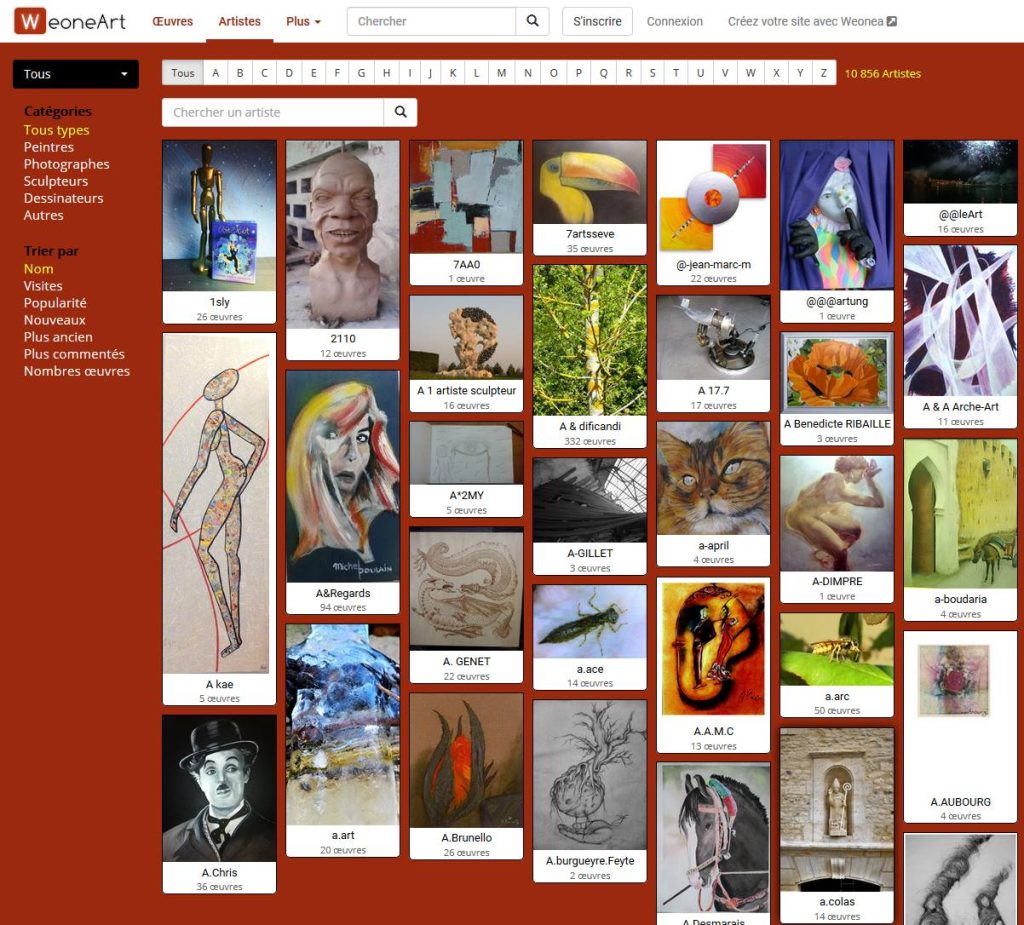Filter artists by letter M

[501, 73]
